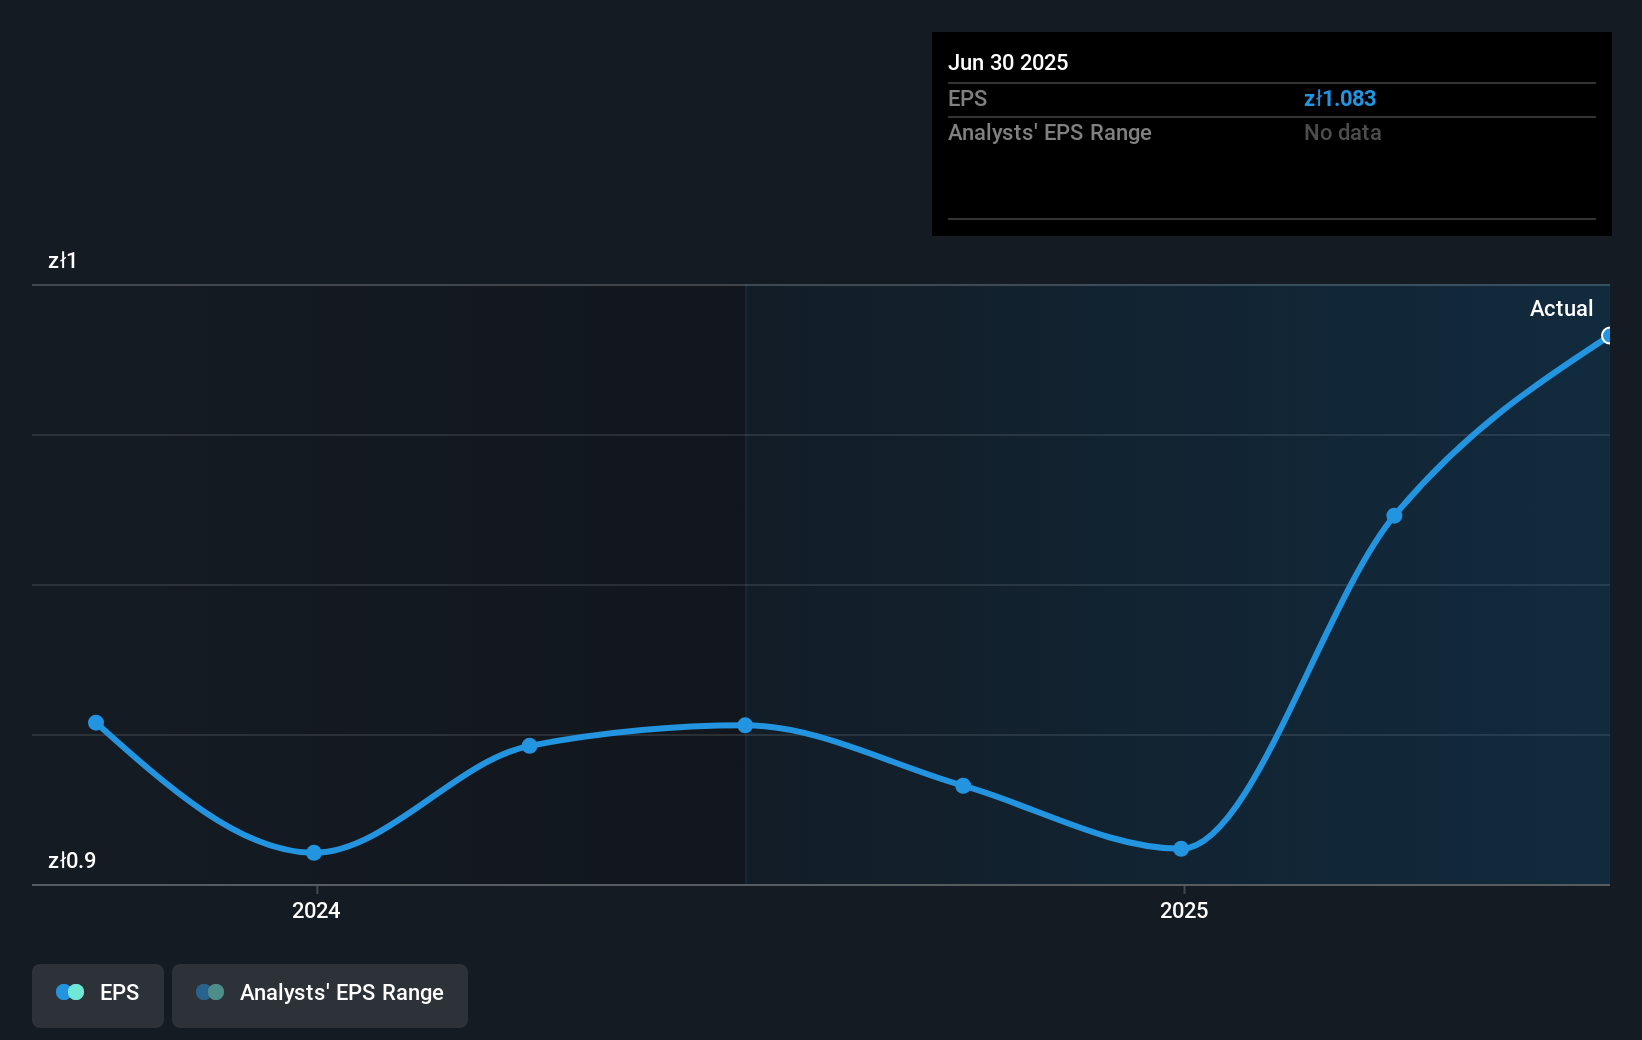The width and height of the screenshot is (1642, 1040).
Task: Click the EPS data point just before 2025 low
Action: pos(963,786)
